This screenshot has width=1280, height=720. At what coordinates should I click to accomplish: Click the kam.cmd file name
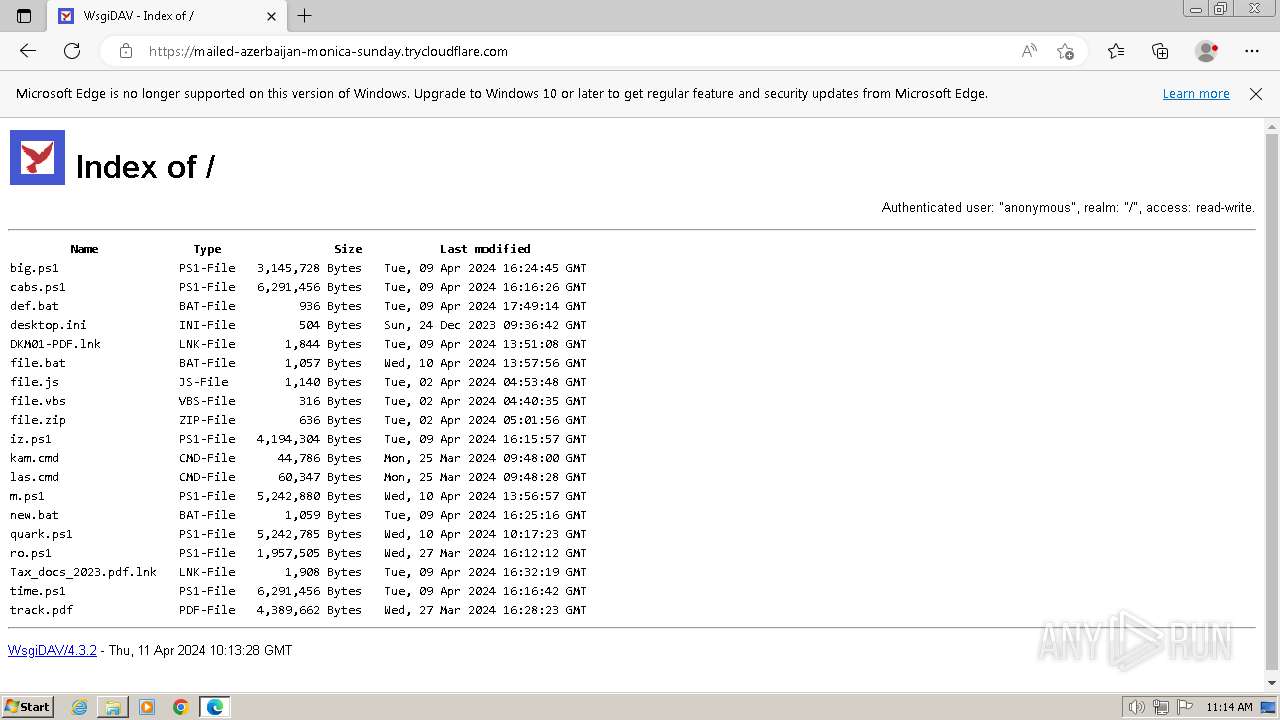[x=34, y=458]
